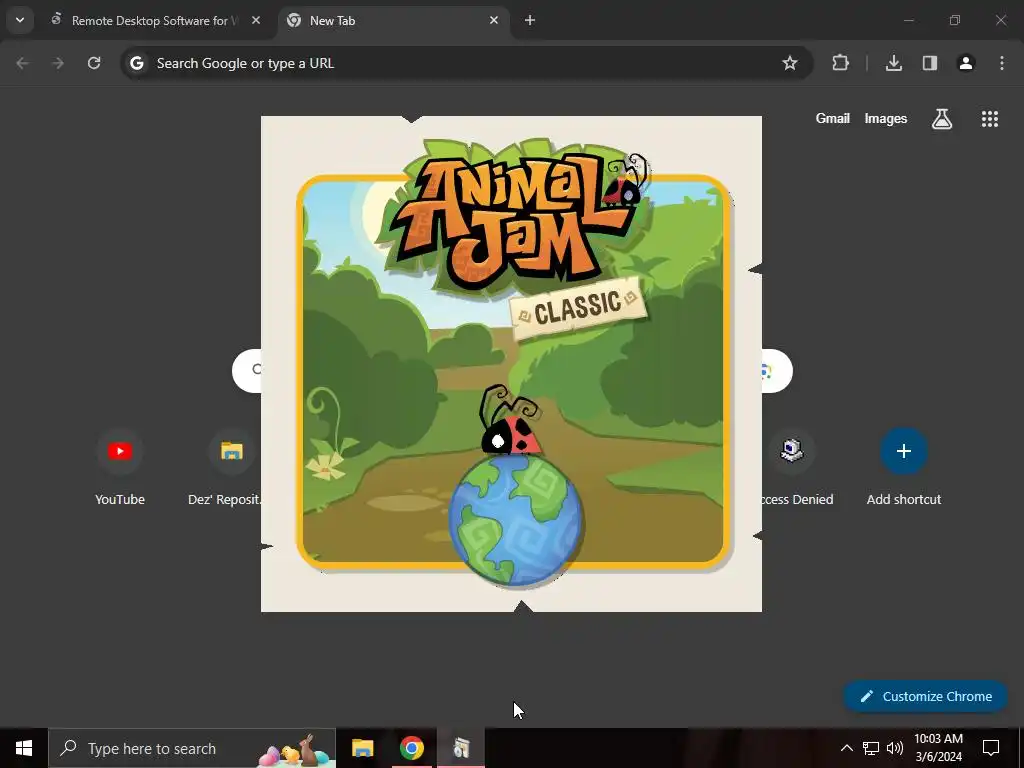Select the New Tab tab
Image resolution: width=1024 pixels, height=768 pixels.
(x=394, y=20)
